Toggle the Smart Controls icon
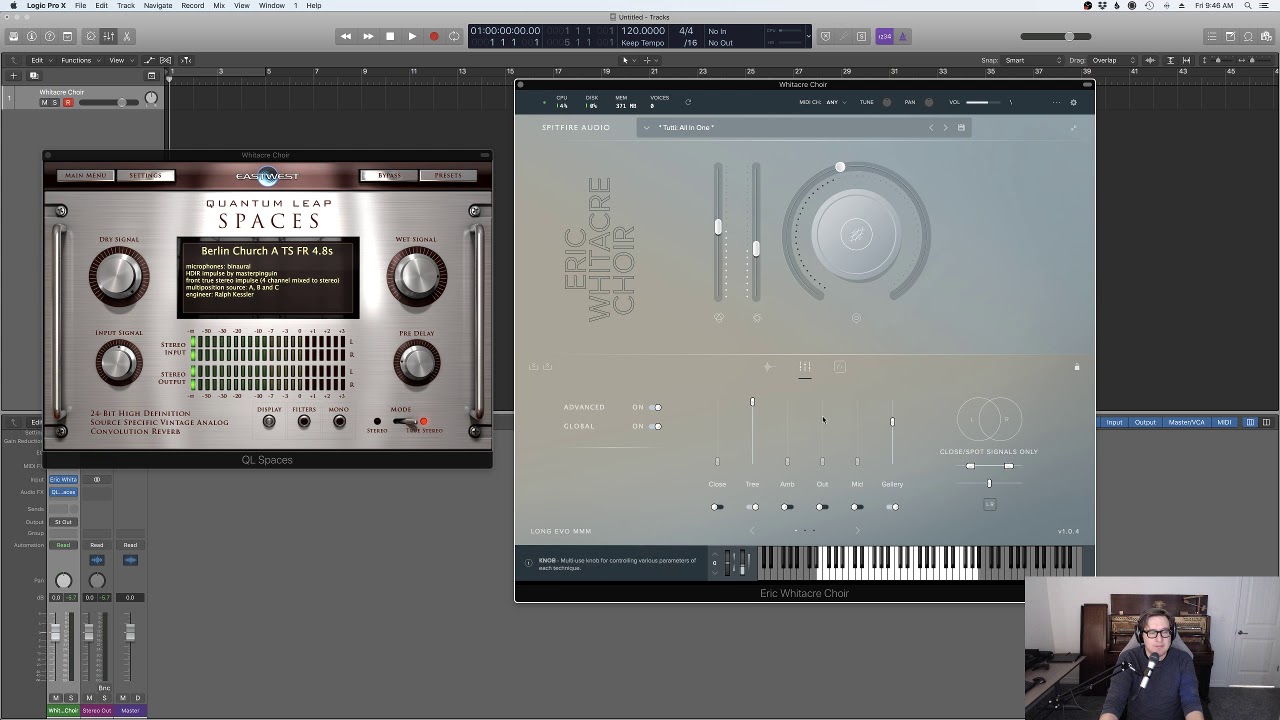Viewport: 1280px width, 720px height. click(x=91, y=37)
